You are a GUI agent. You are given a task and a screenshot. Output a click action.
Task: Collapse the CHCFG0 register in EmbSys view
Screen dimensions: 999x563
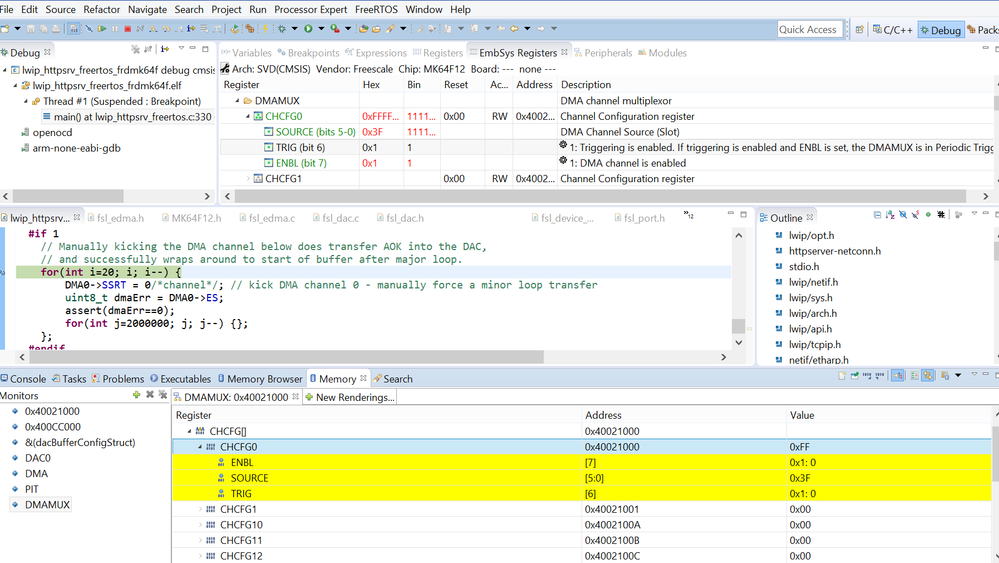(248, 117)
